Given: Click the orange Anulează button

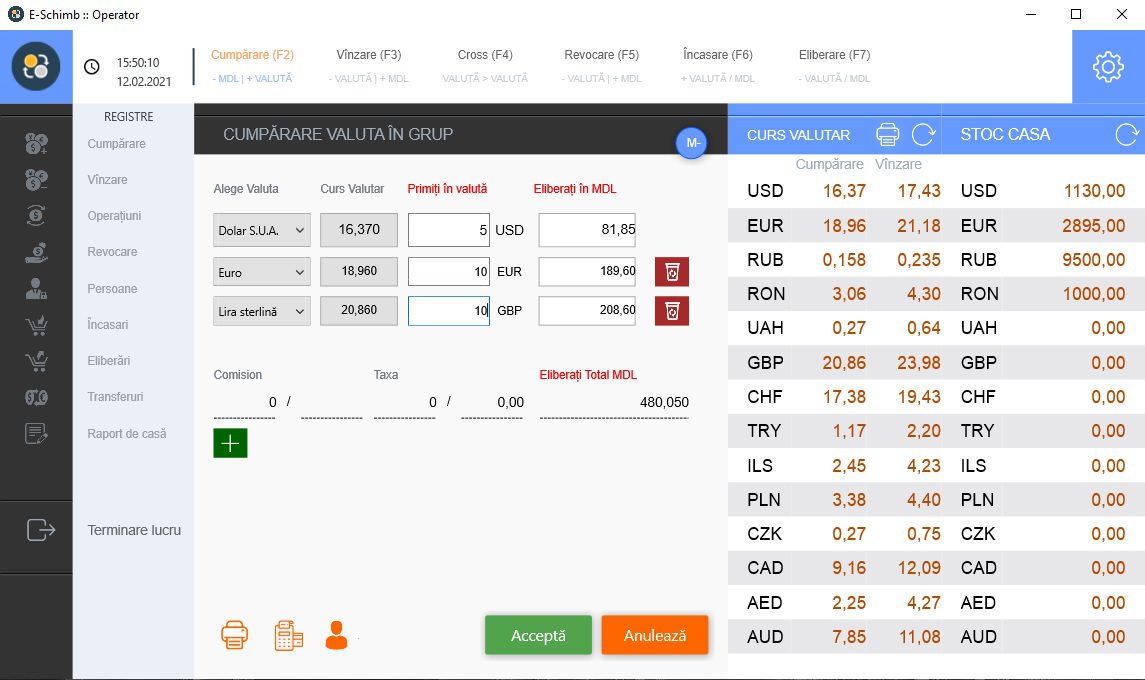Looking at the screenshot, I should click(655, 635).
